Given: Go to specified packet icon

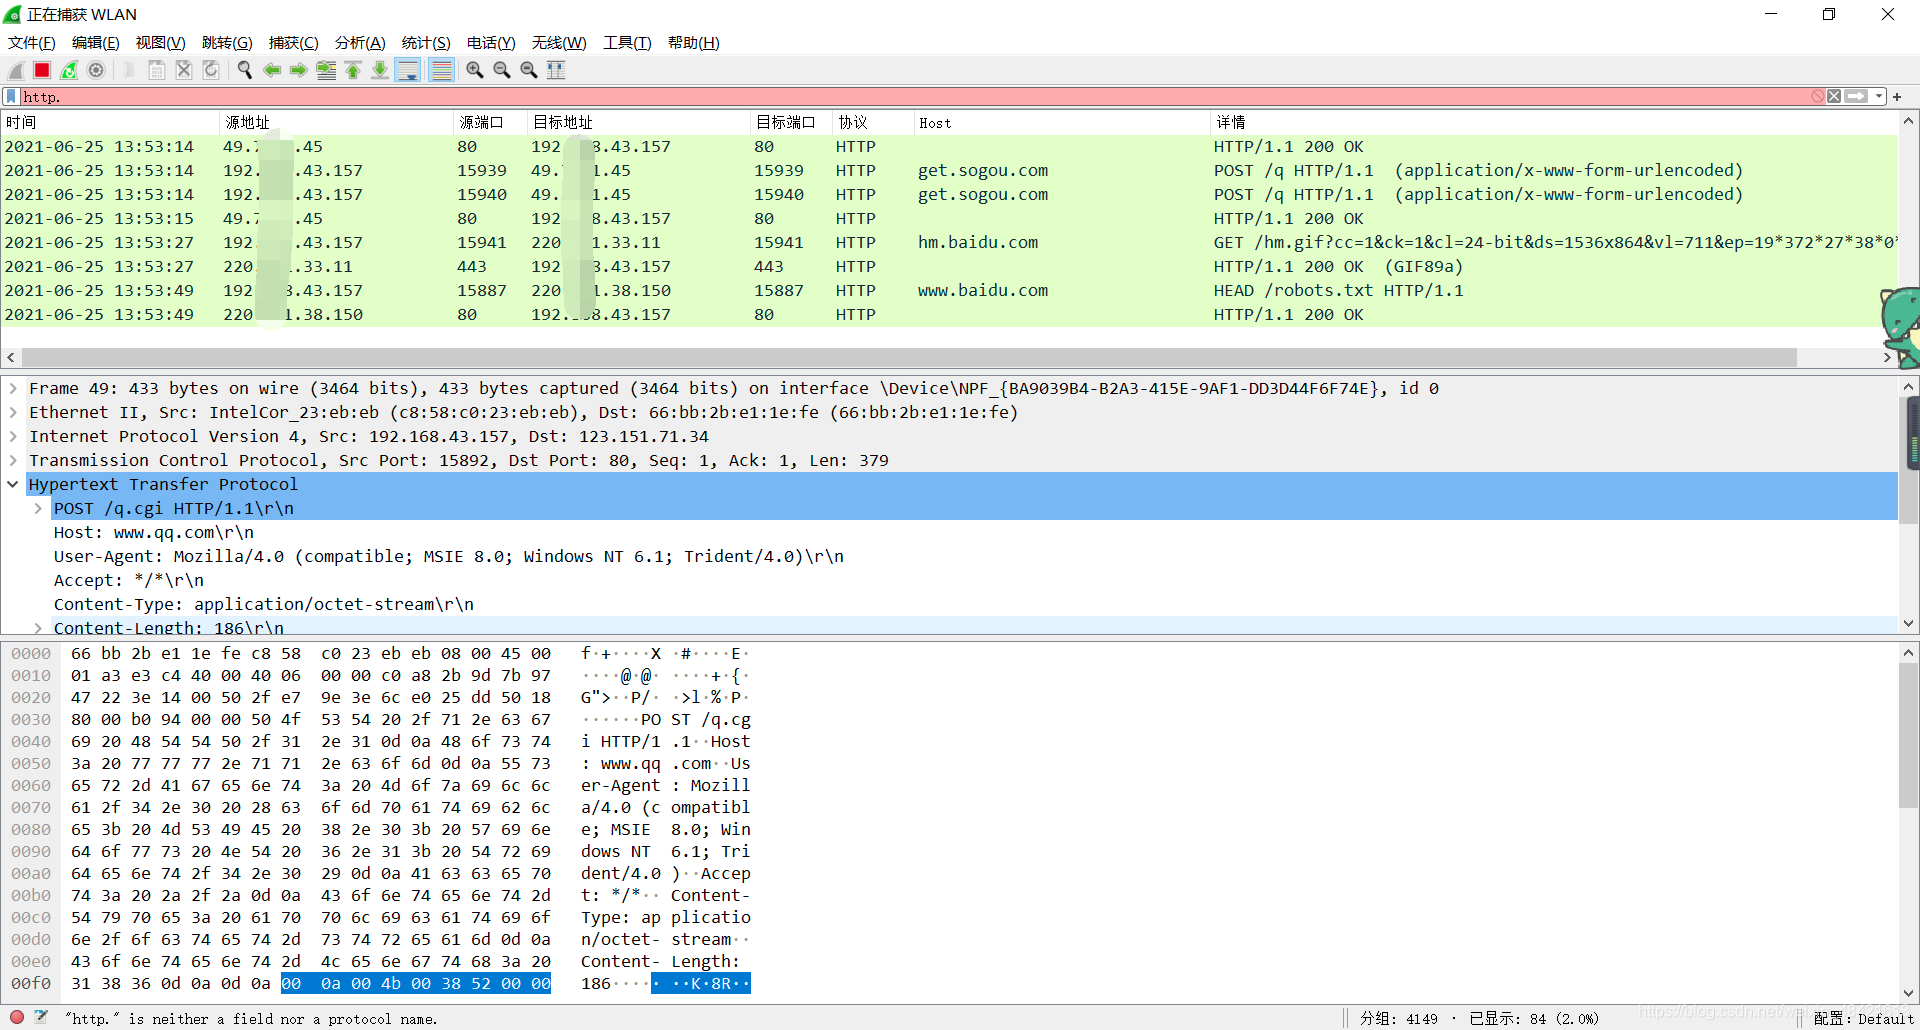Looking at the screenshot, I should point(326,70).
